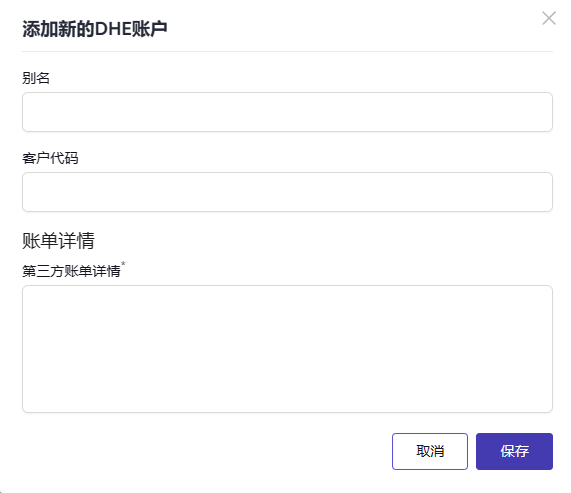Focus the large third-party billing details box
The height and width of the screenshot is (493, 571).
(x=287, y=349)
